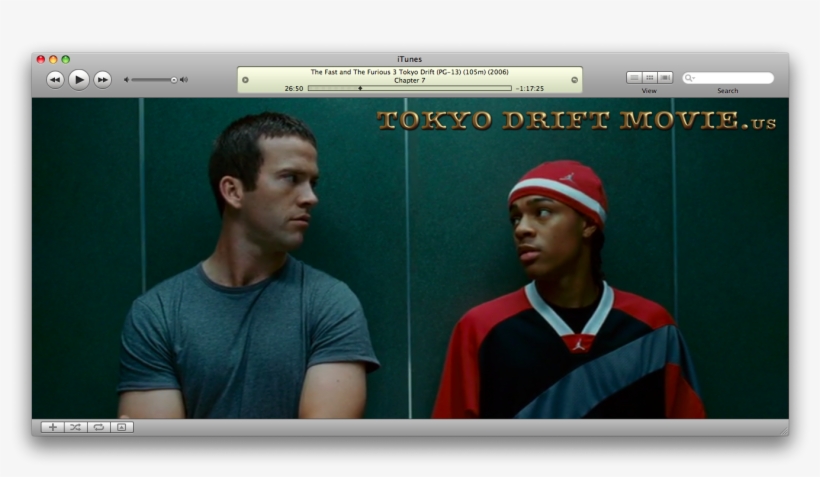Screen dimensions: 820x477
Task: Toggle repeat mode
Action: [x=98, y=427]
